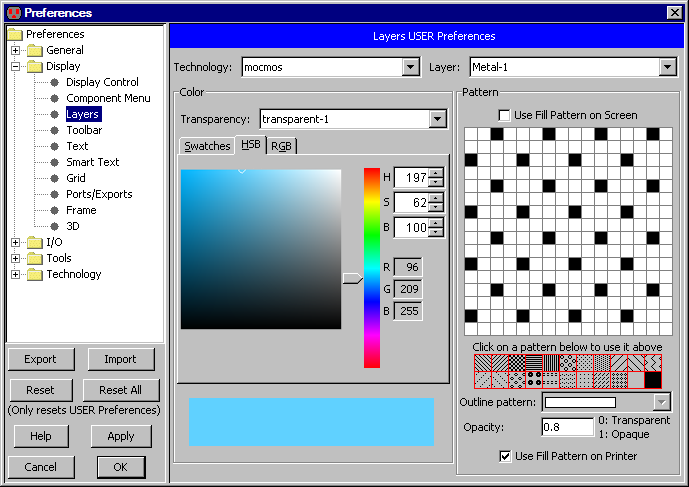This screenshot has width=689, height=487.
Task: Click the Reset button
Action: coord(40,390)
